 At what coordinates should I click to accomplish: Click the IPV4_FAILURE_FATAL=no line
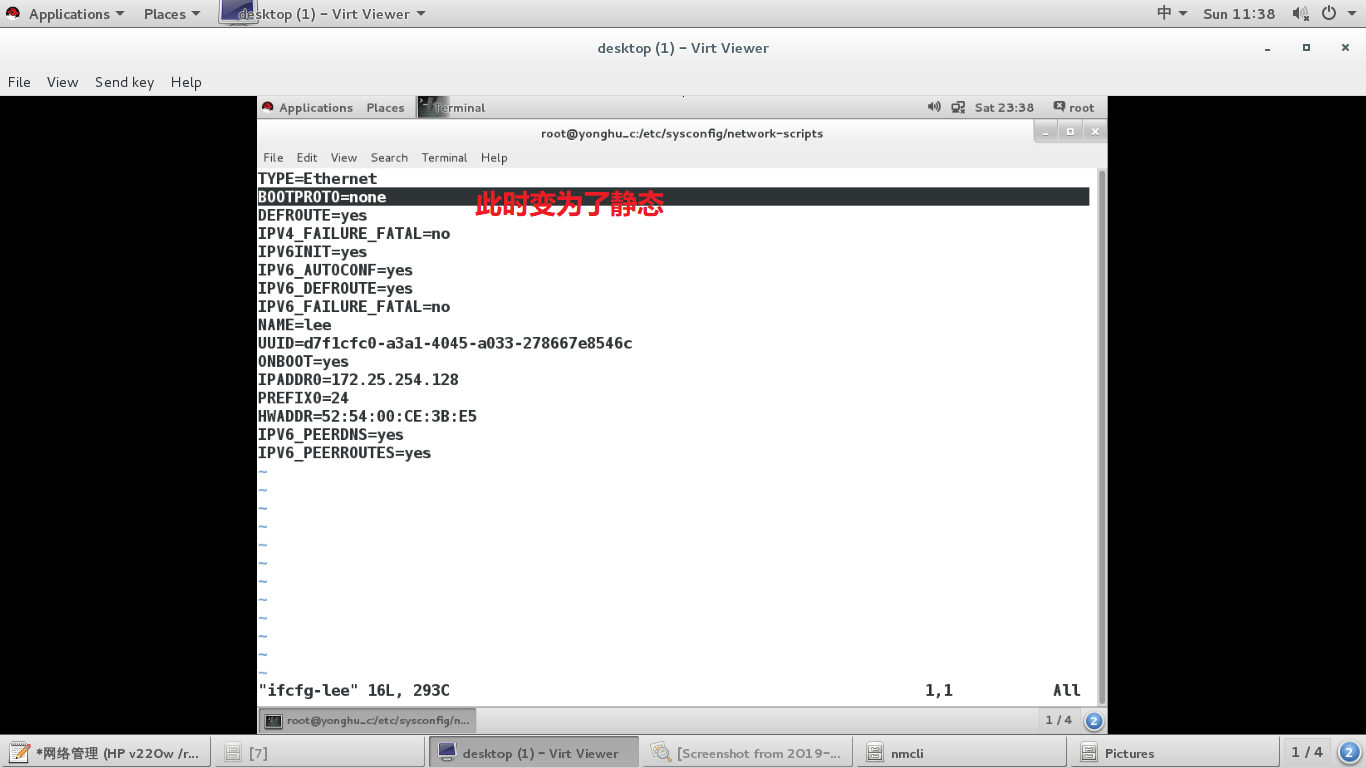pyautogui.click(x=354, y=233)
